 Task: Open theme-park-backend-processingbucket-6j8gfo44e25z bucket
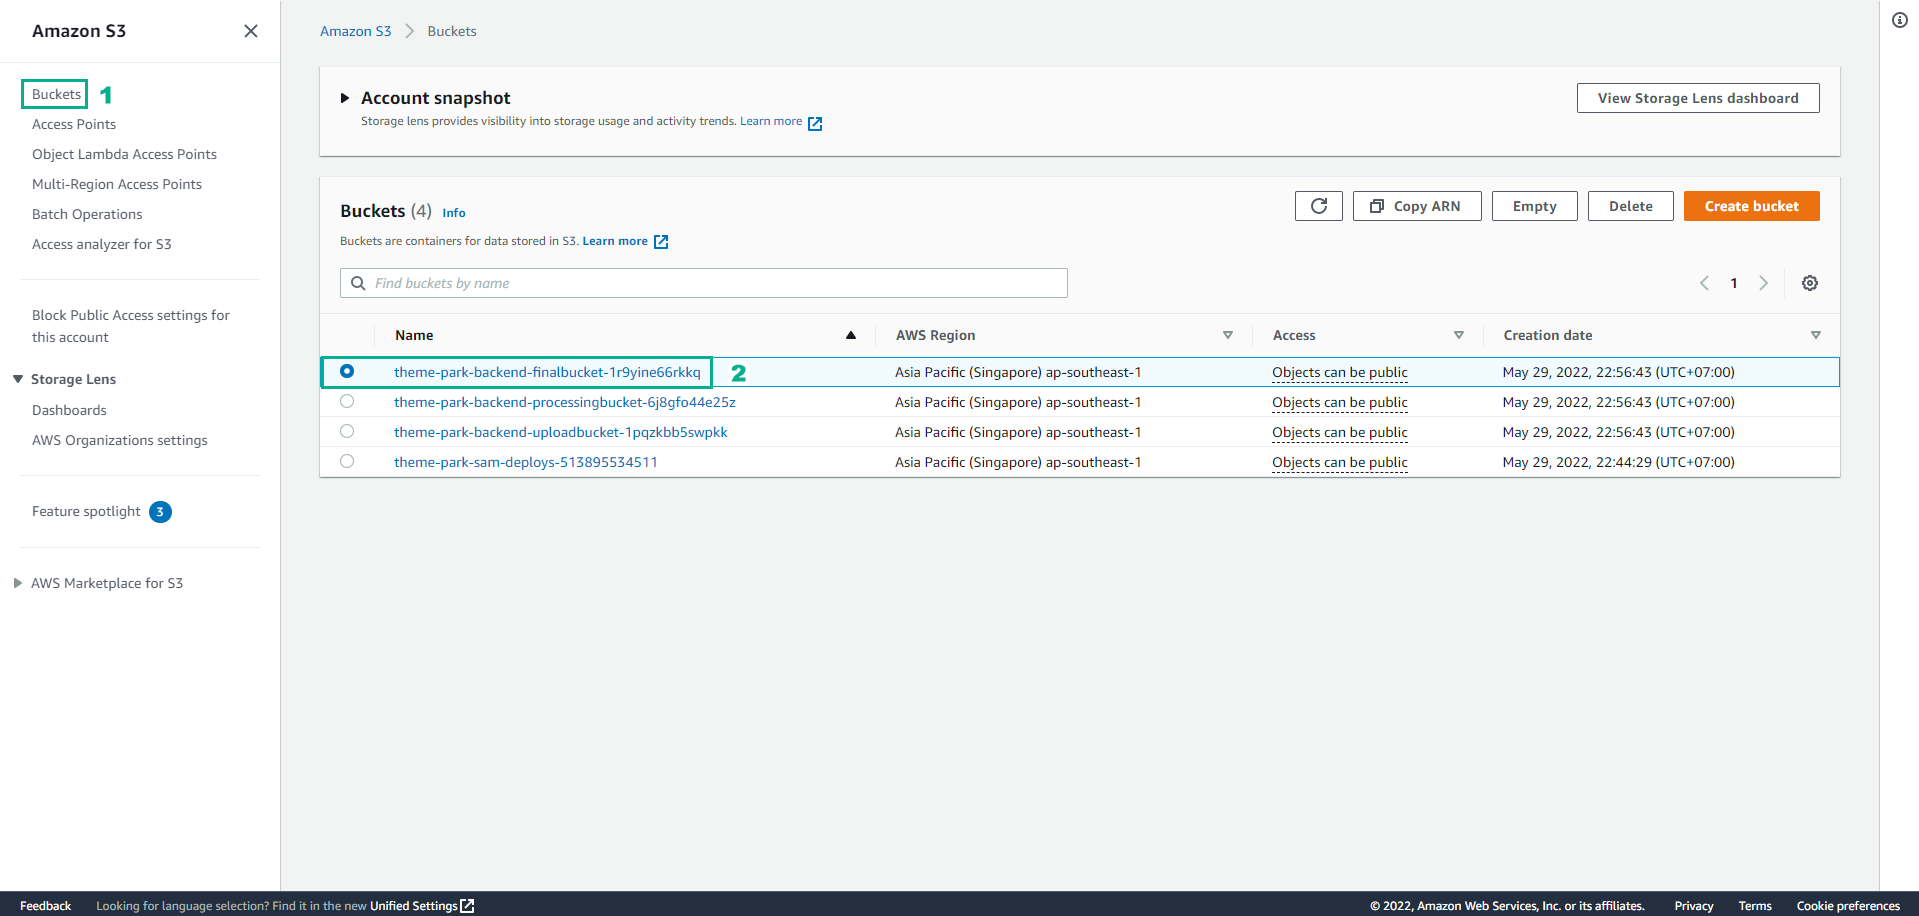565,402
